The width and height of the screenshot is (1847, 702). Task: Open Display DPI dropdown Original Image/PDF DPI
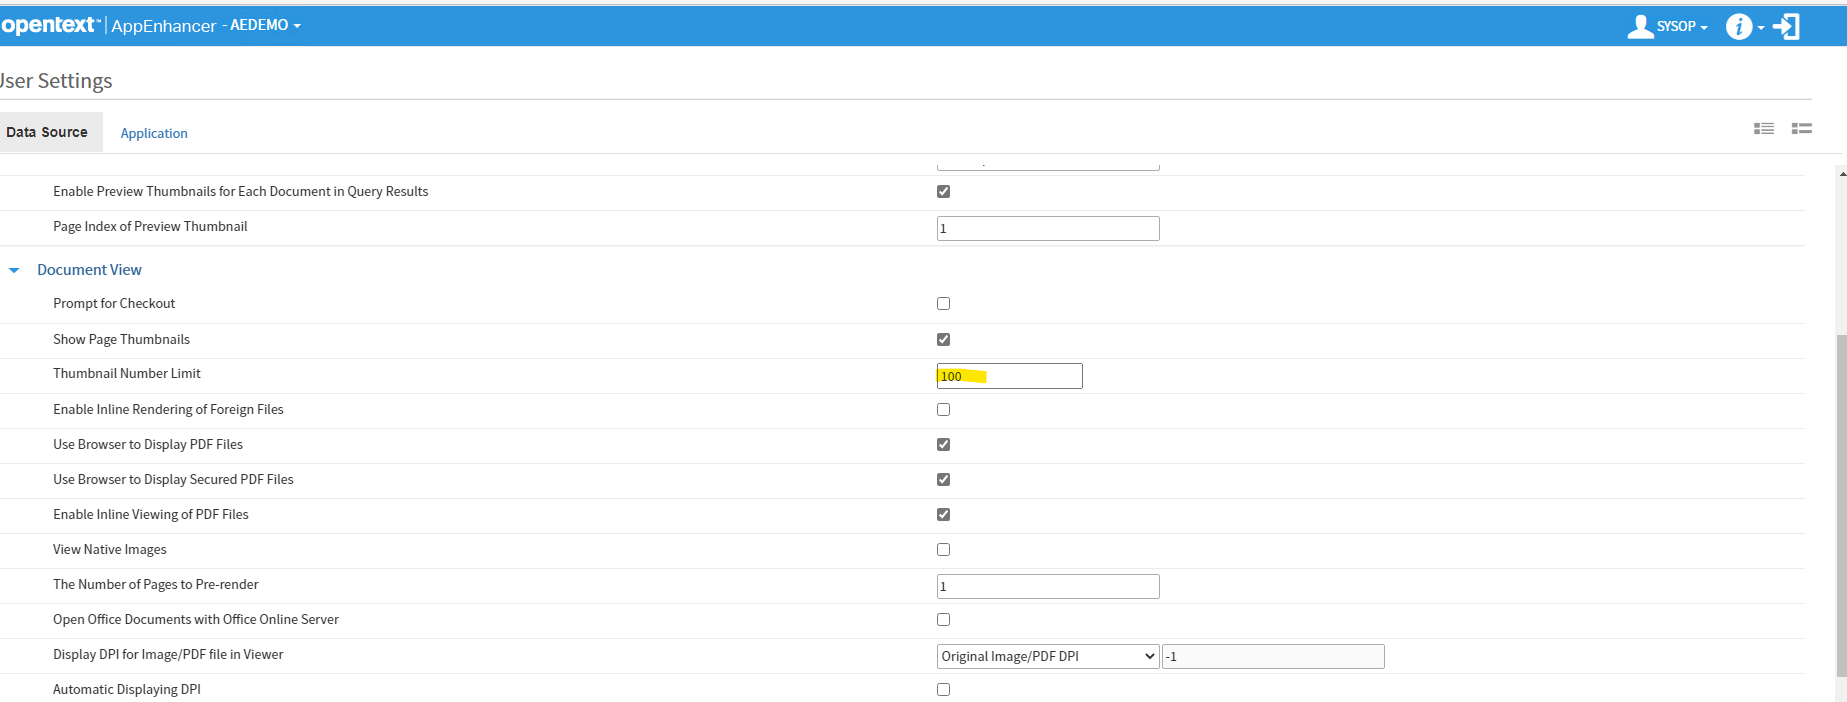coord(1047,657)
